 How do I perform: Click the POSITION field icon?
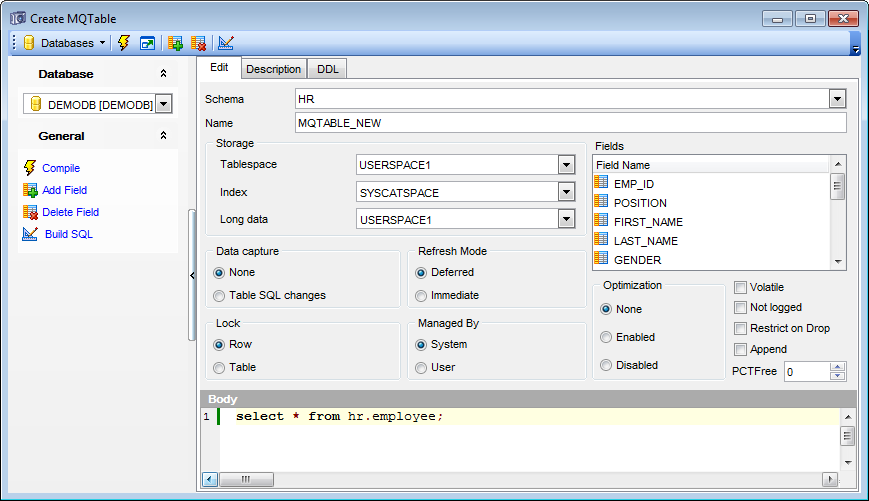point(601,201)
